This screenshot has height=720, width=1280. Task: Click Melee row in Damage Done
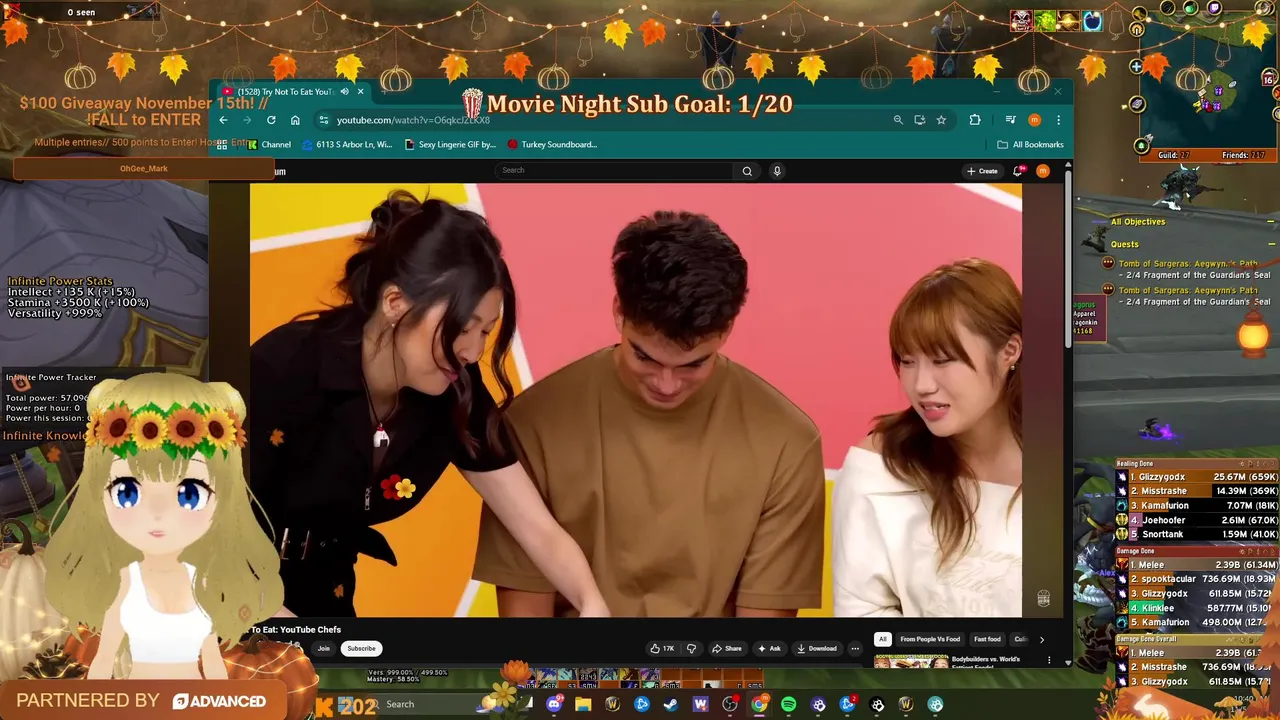[x=1198, y=565]
